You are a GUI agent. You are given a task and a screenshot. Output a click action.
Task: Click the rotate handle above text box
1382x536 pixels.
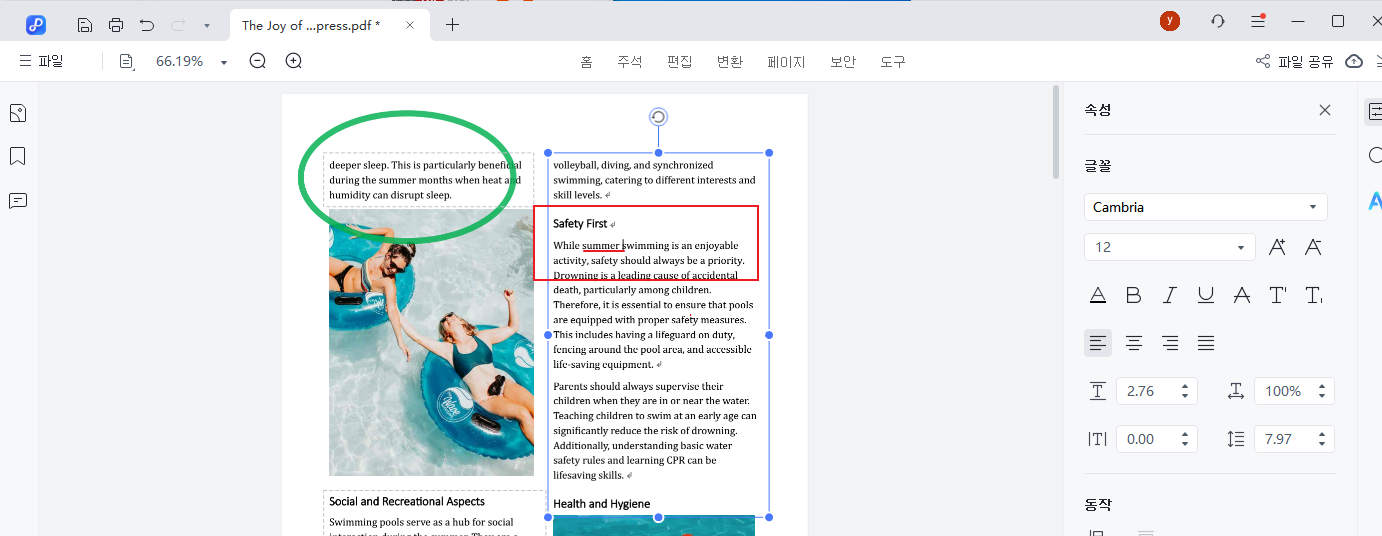tap(658, 117)
